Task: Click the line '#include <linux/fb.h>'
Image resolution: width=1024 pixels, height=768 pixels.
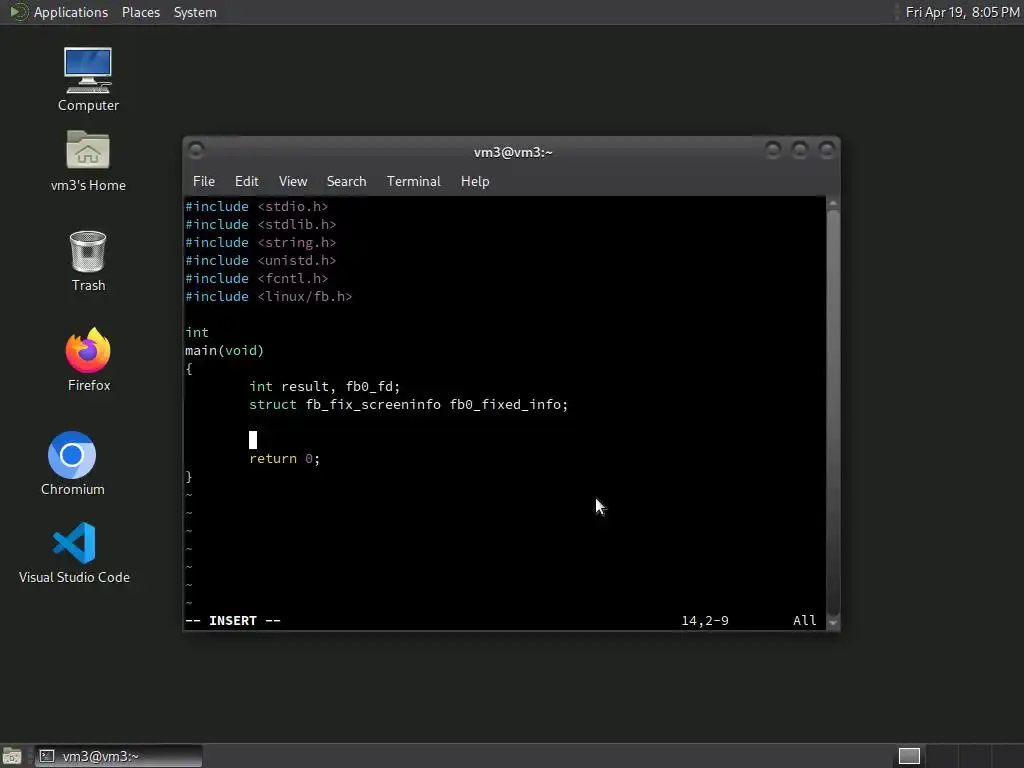Action: 268,296
